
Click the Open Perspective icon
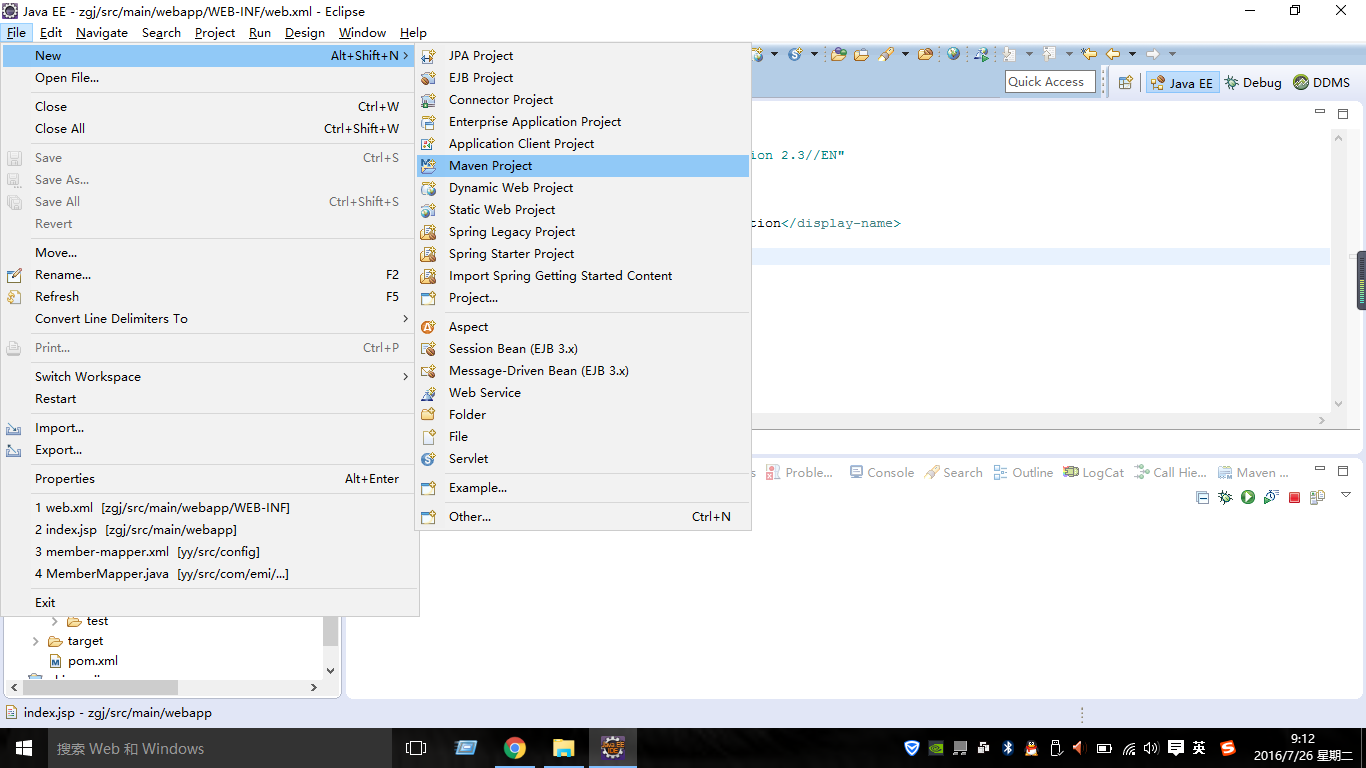(1125, 83)
